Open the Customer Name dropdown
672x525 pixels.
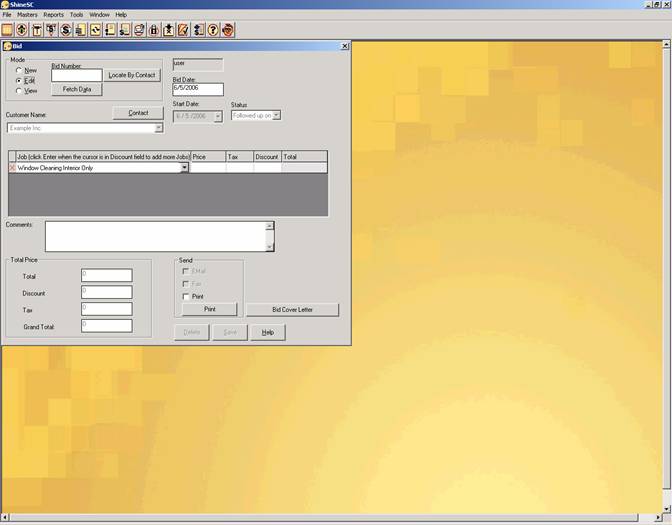[159, 128]
